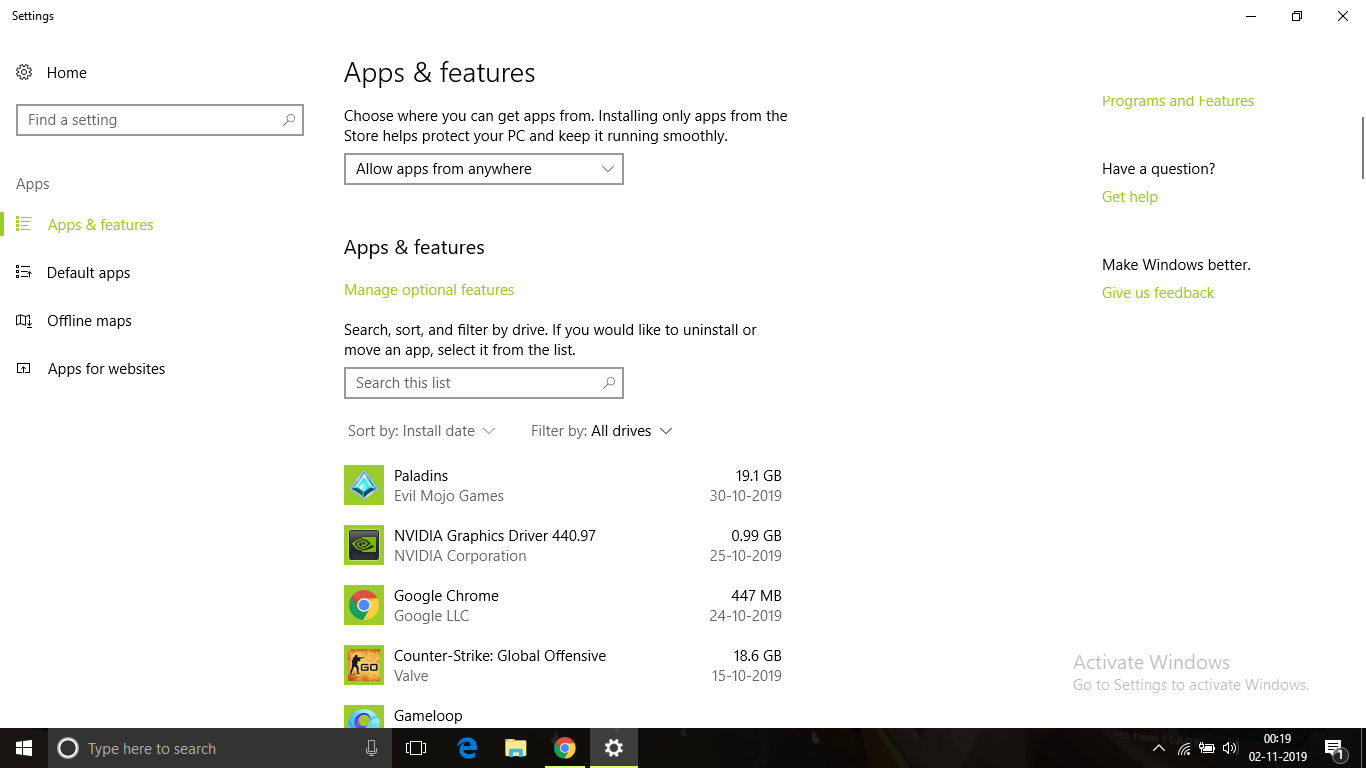Select the Google Chrome entry name in list
Viewport: 1366px width, 768px height.
click(x=446, y=596)
